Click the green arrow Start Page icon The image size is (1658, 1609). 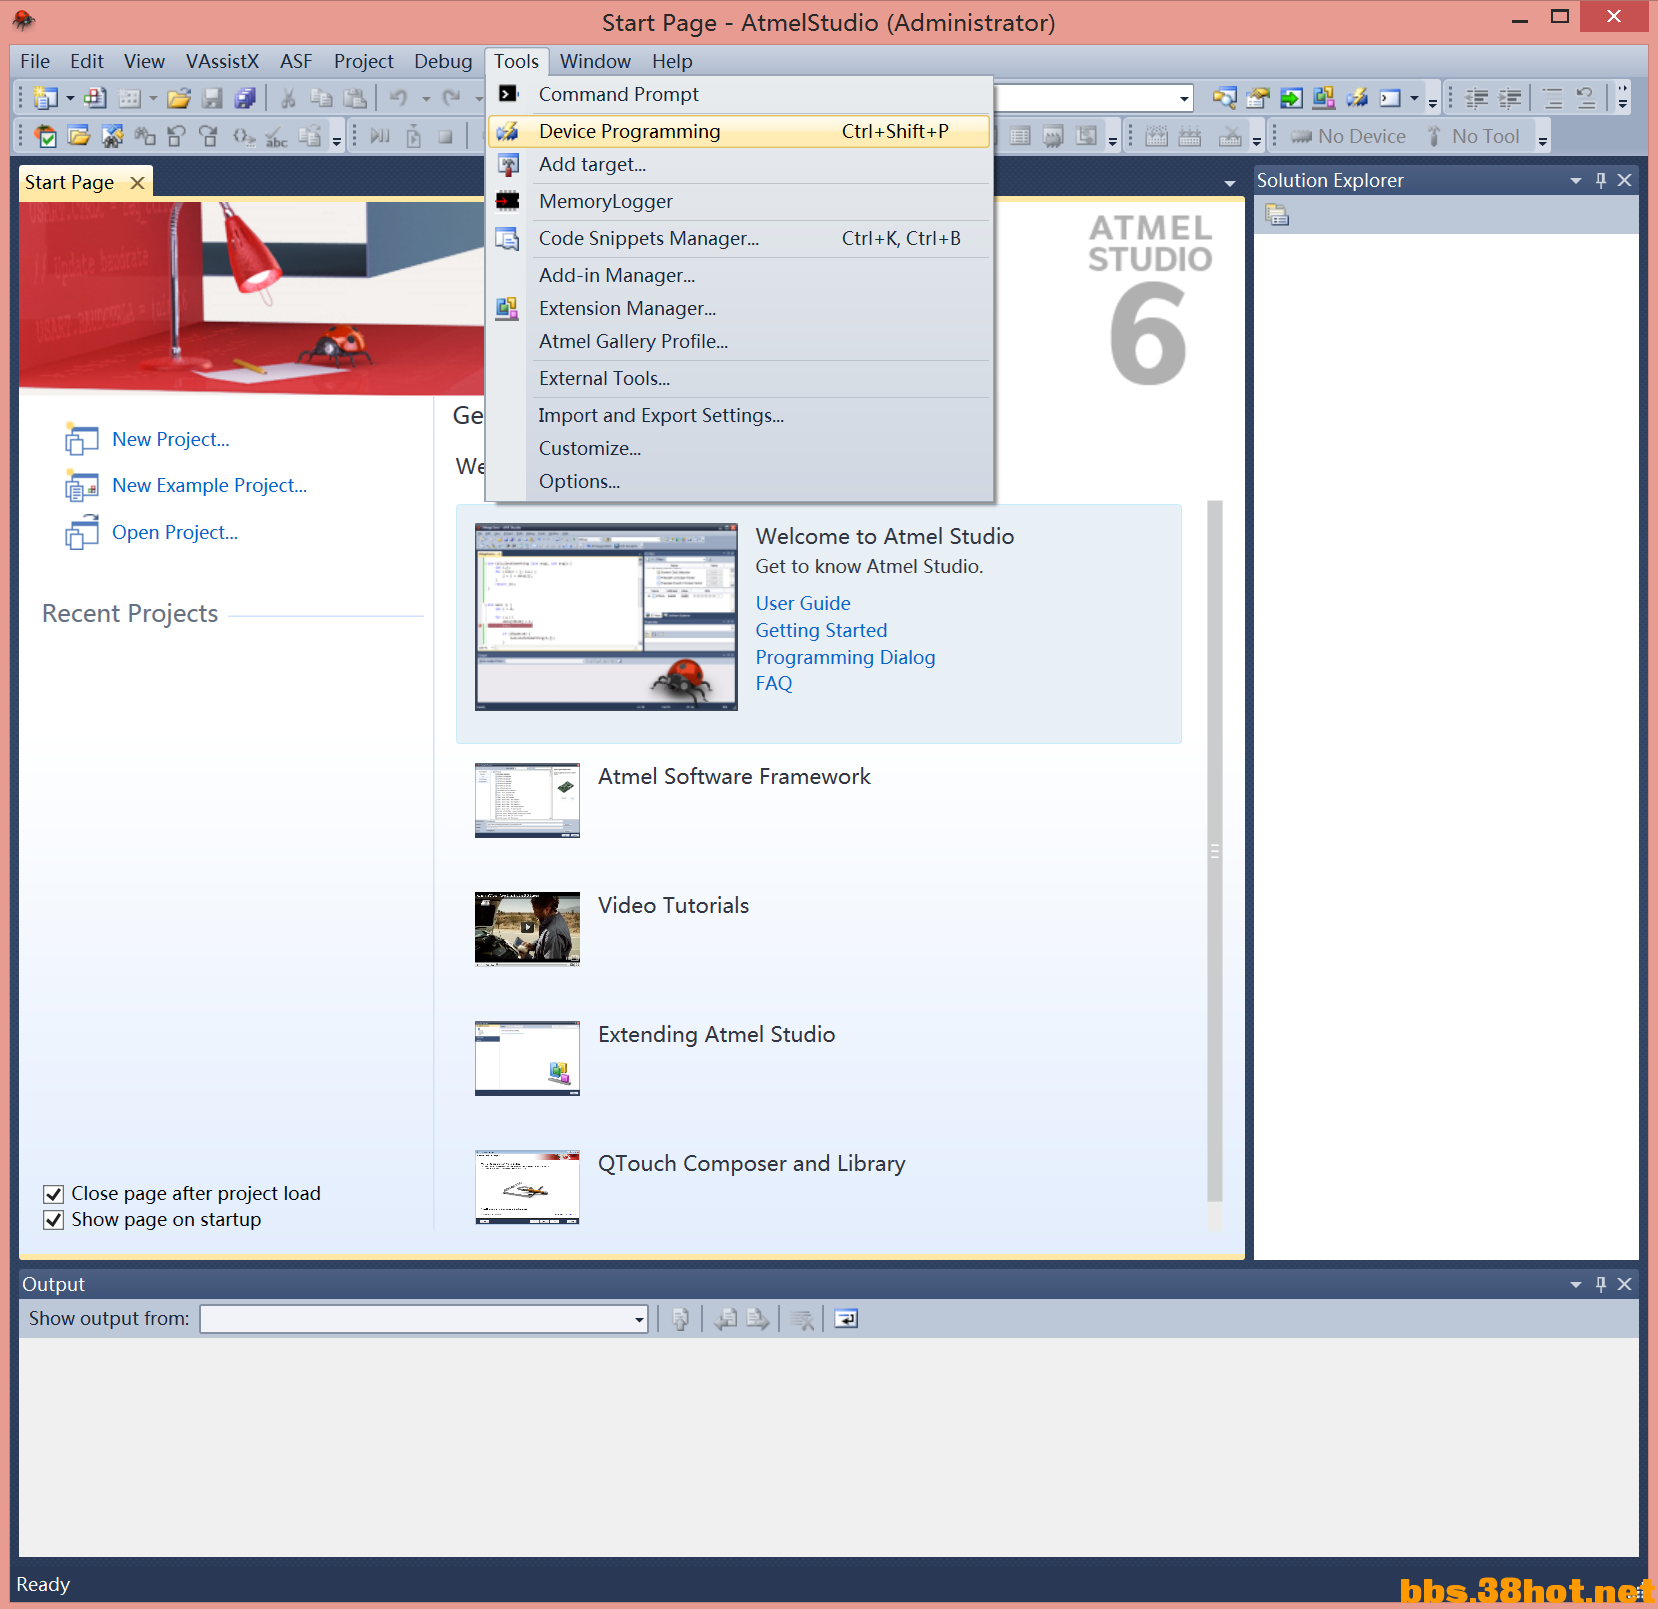(1291, 98)
